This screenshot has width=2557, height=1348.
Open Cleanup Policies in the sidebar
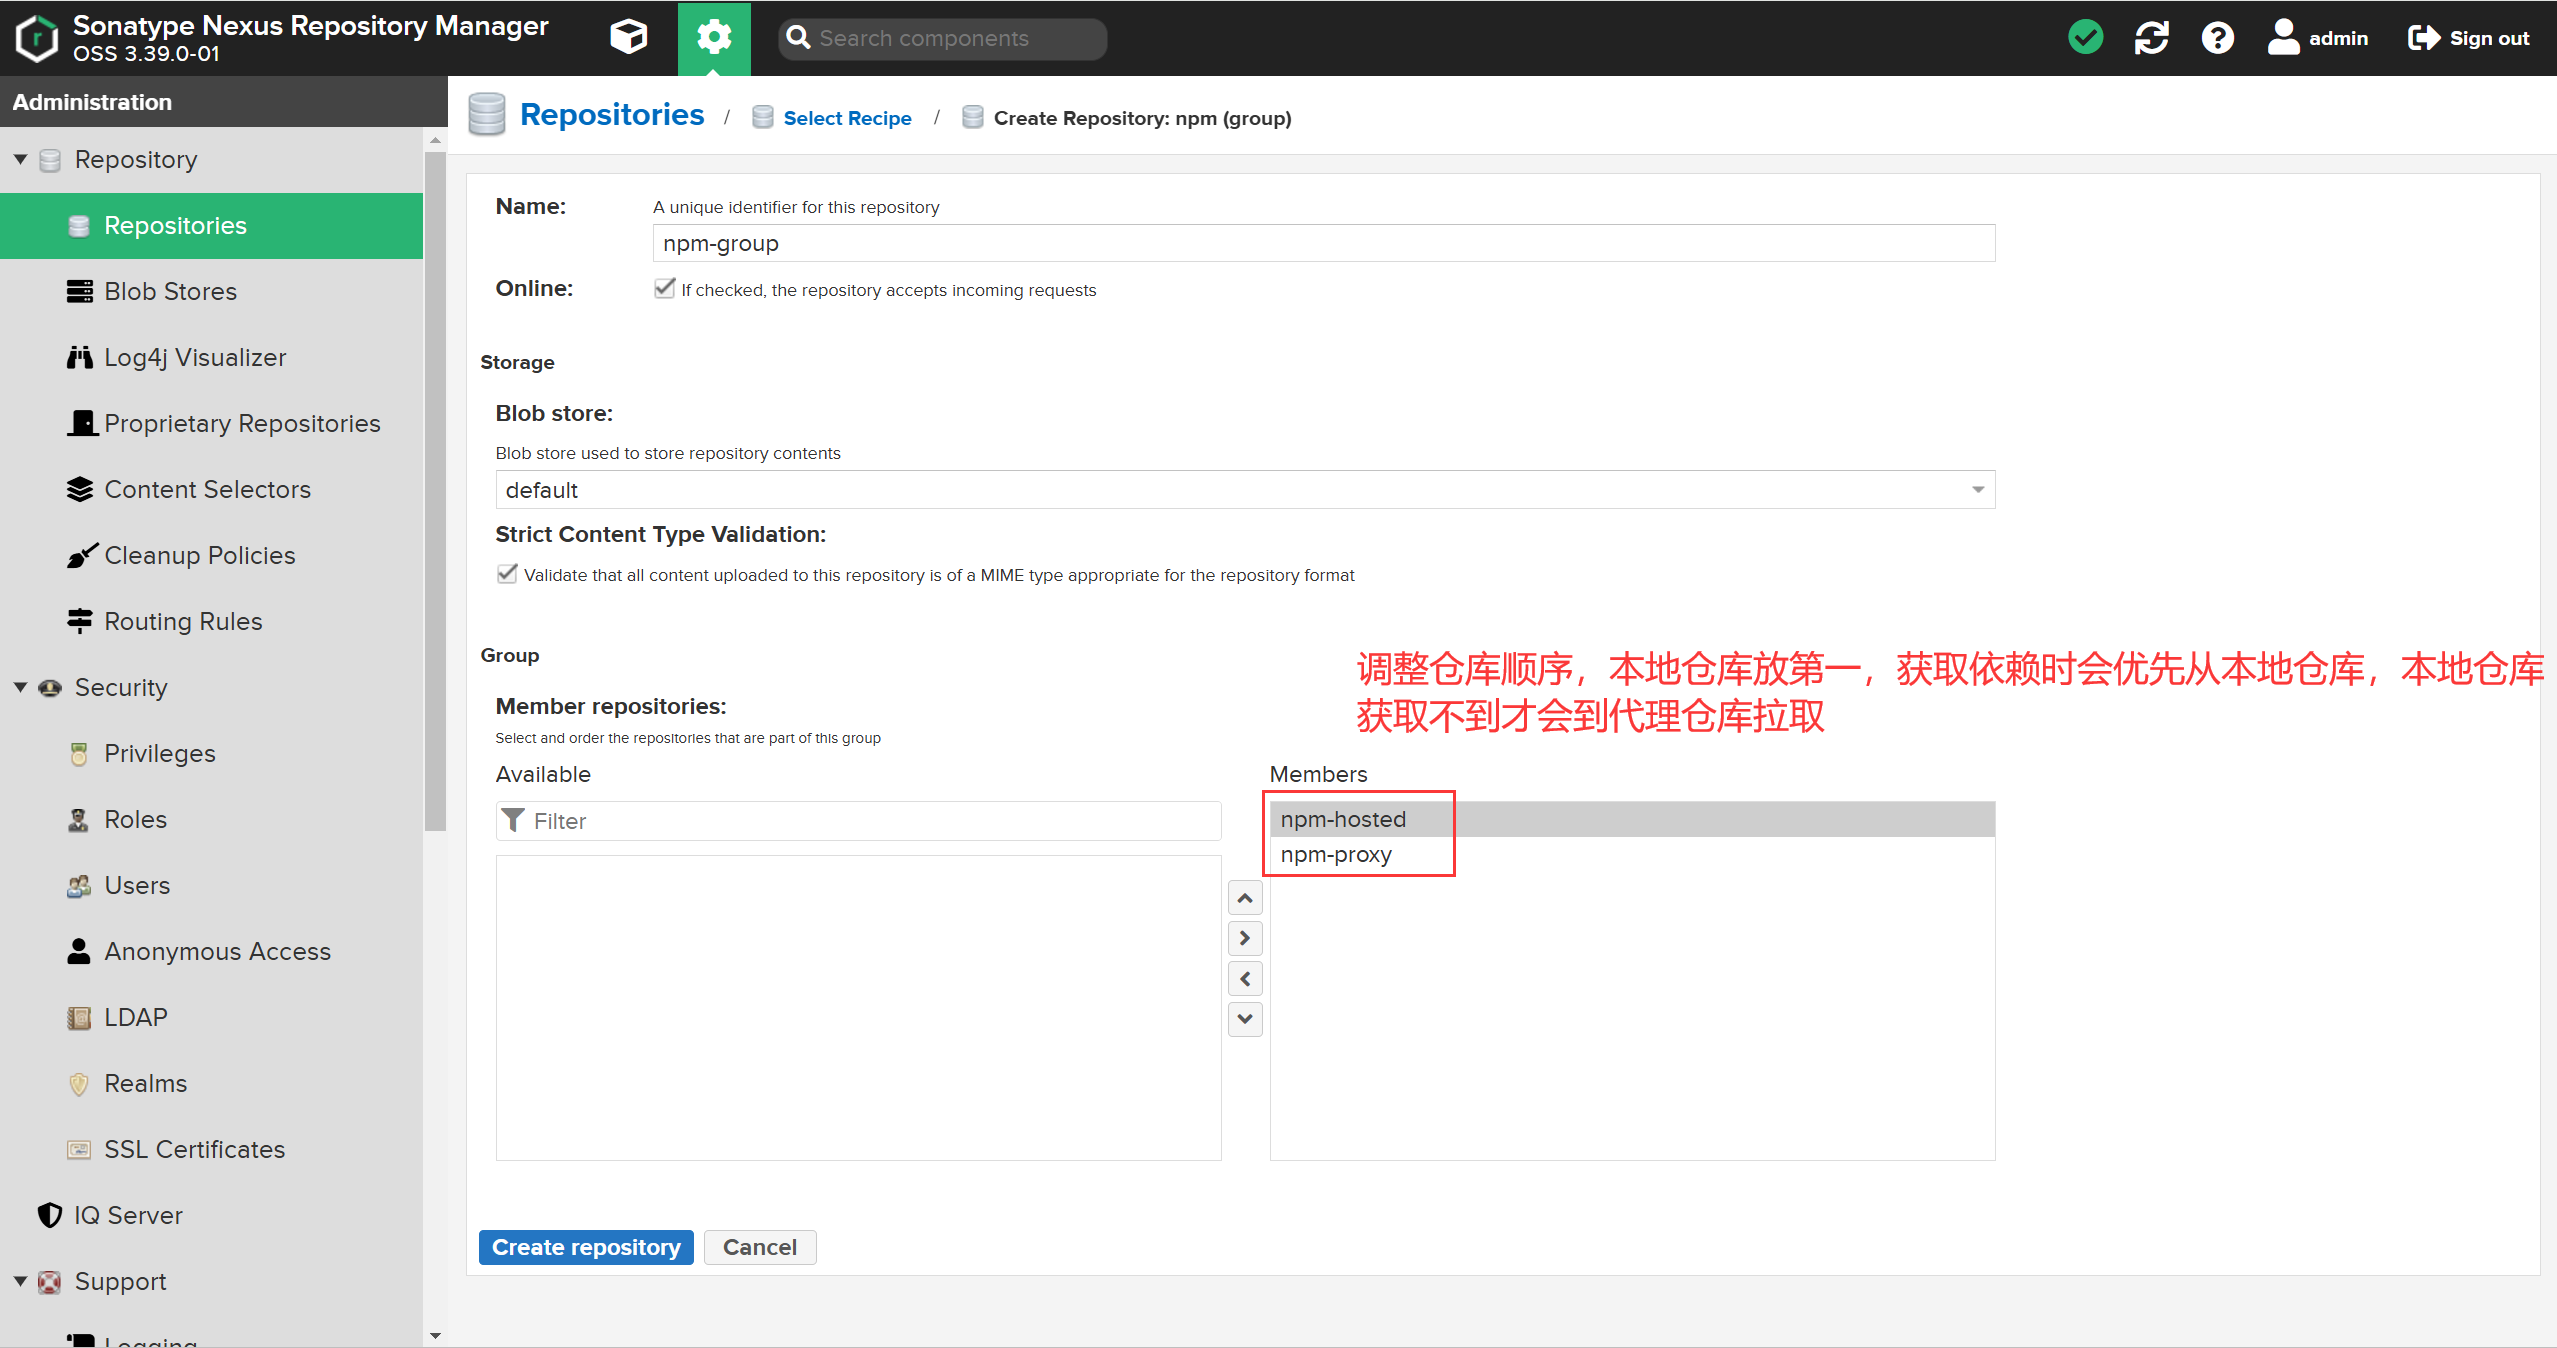click(199, 555)
